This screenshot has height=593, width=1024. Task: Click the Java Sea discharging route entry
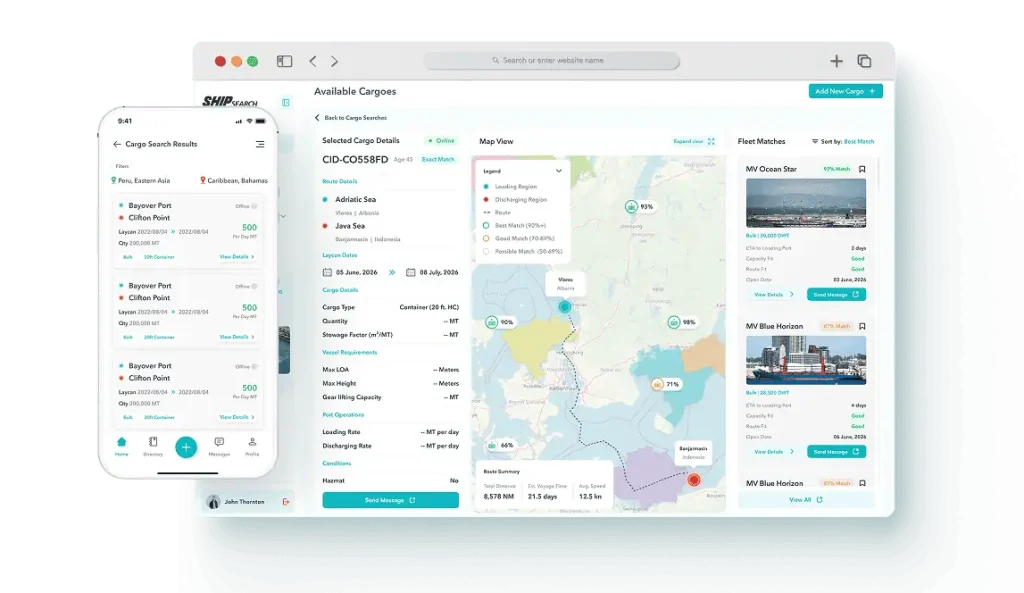(x=349, y=226)
